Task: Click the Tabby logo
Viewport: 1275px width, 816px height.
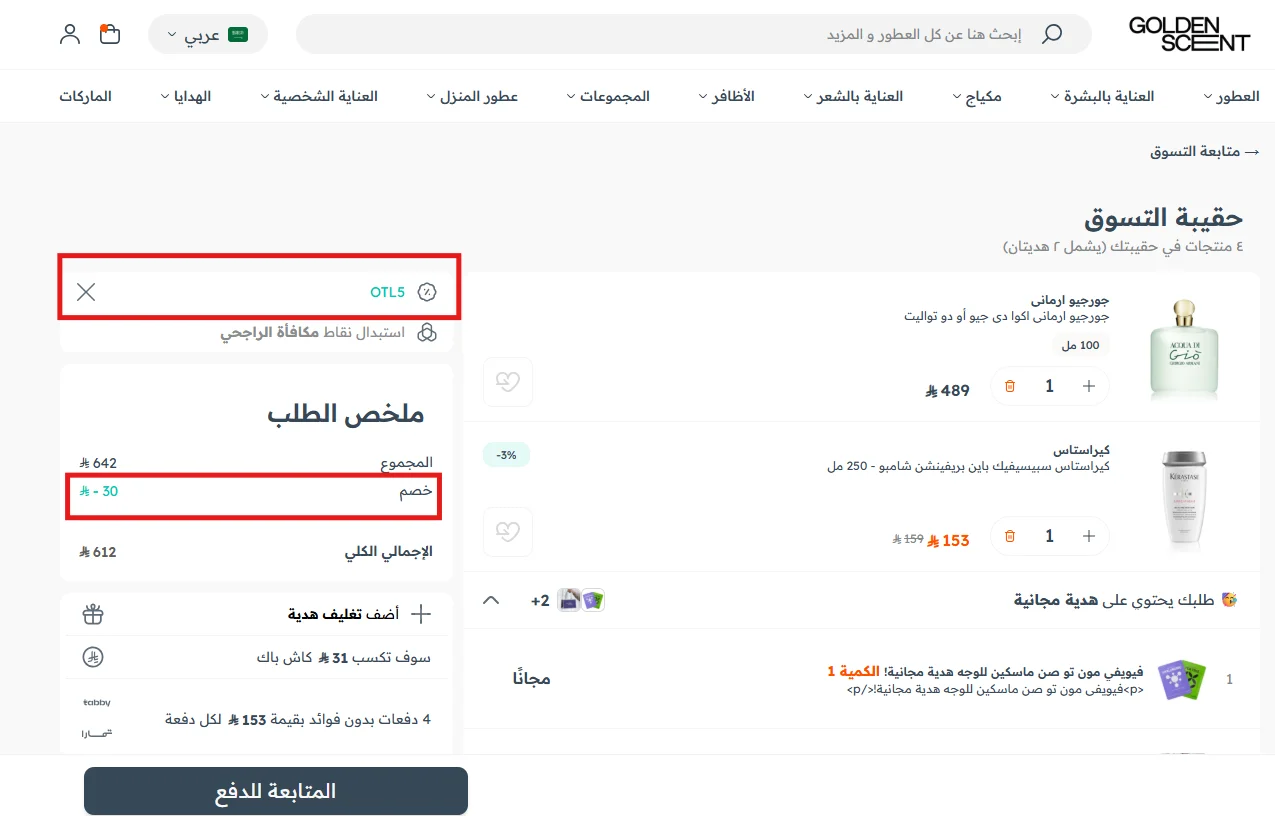Action: point(97,703)
